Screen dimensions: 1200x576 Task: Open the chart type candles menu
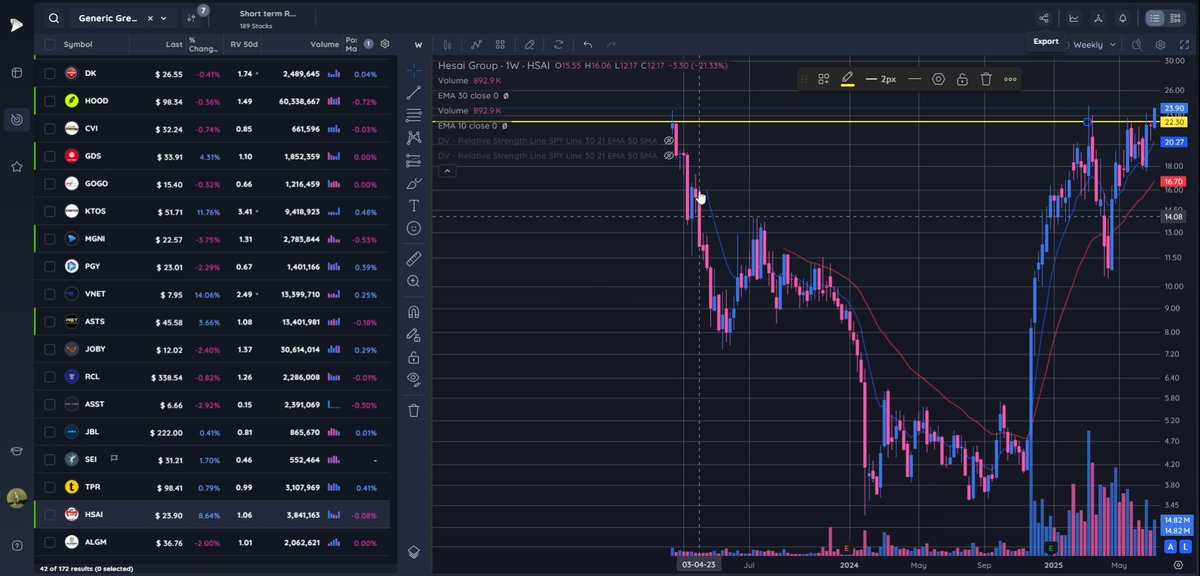tap(447, 44)
